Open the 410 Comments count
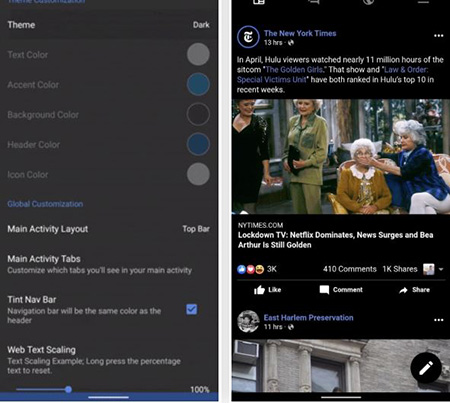450x403 pixels. [x=349, y=269]
